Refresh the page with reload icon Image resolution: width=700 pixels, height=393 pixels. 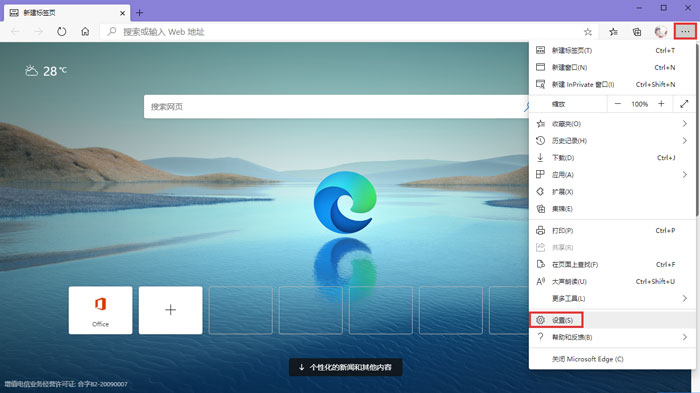point(62,32)
